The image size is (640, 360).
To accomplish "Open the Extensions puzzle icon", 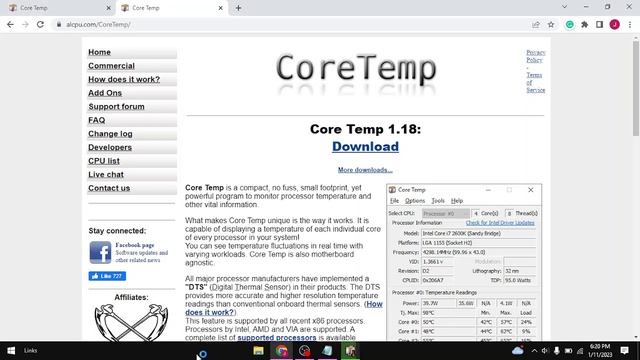I will 584,24.
